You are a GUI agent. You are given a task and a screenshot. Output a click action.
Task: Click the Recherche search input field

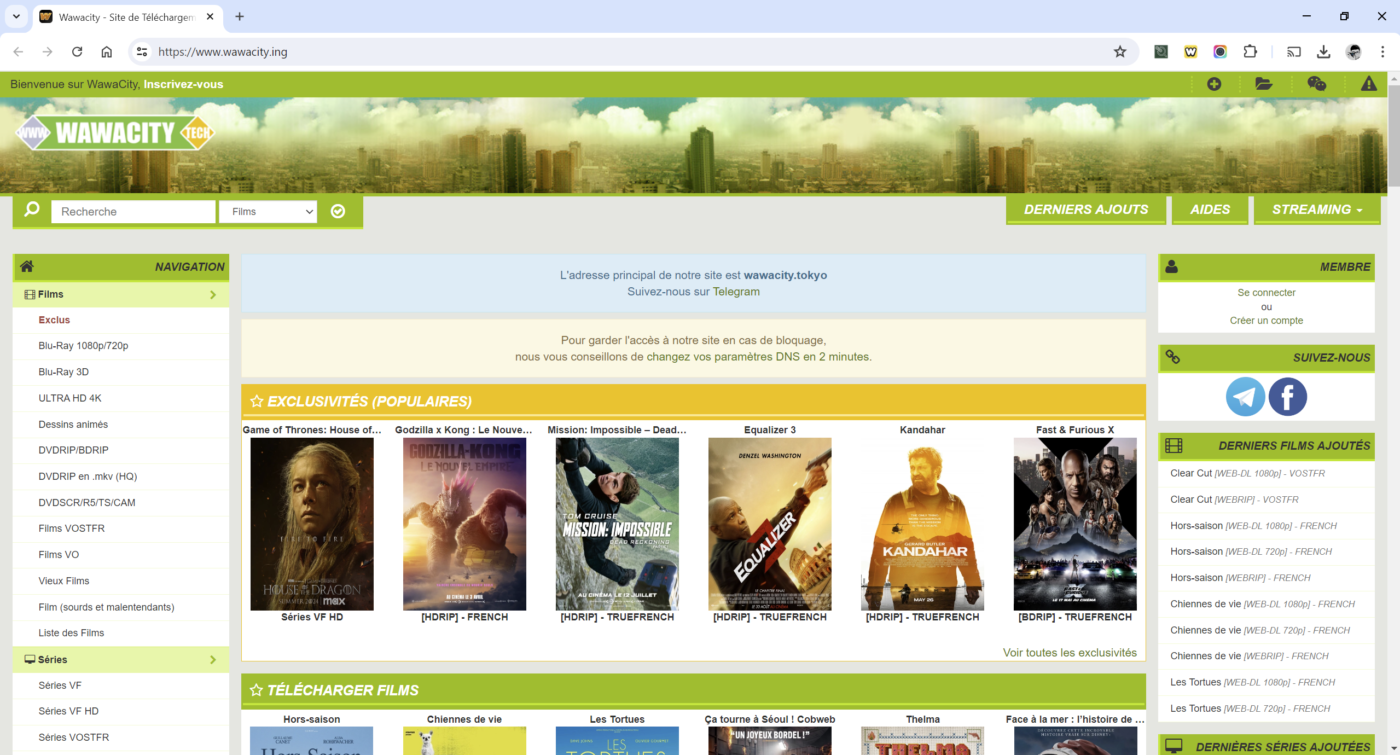(133, 212)
